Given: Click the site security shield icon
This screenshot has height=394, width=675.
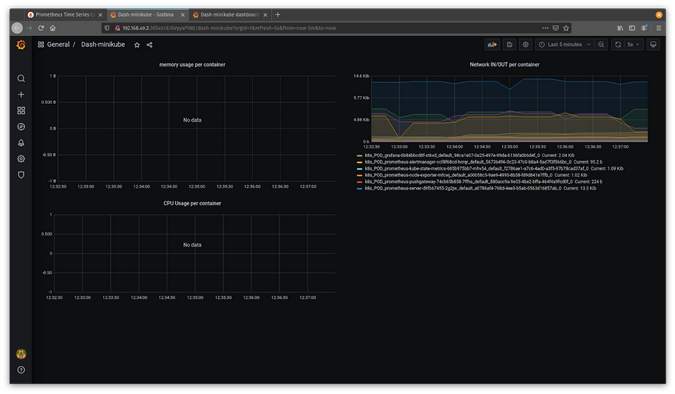Looking at the screenshot, I should [107, 28].
